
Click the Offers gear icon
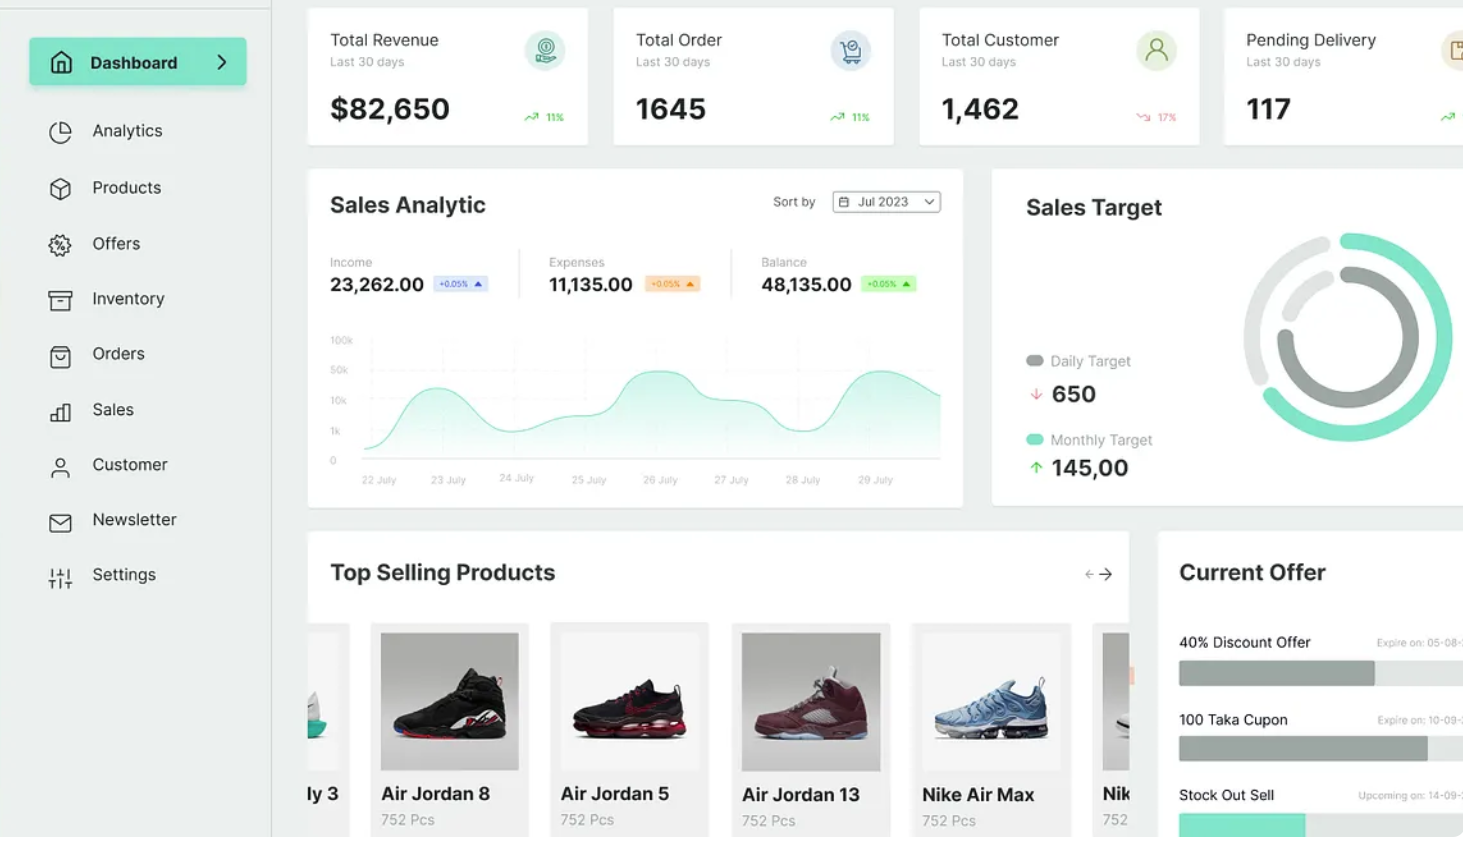[60, 243]
